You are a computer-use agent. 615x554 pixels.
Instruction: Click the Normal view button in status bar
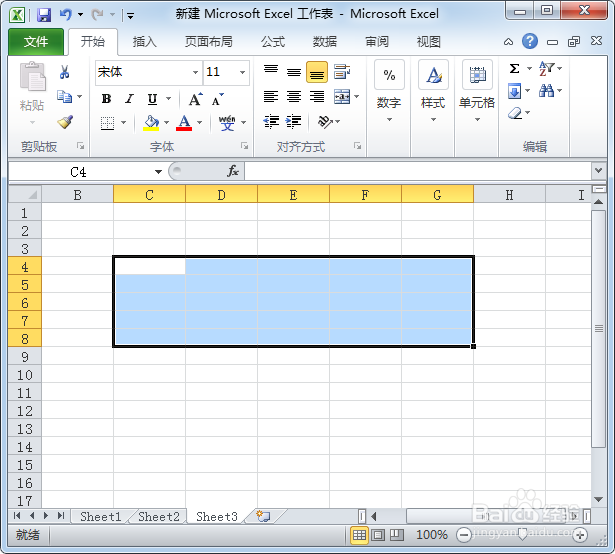pos(359,535)
